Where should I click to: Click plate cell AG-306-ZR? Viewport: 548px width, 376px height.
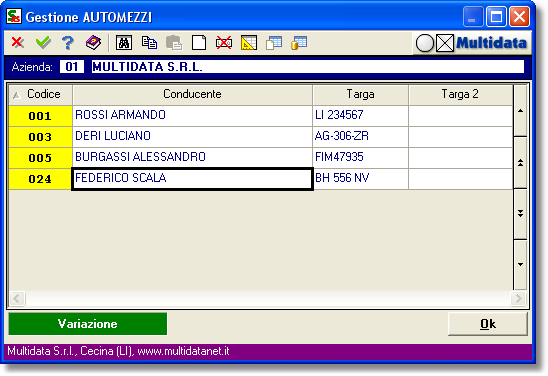point(360,137)
